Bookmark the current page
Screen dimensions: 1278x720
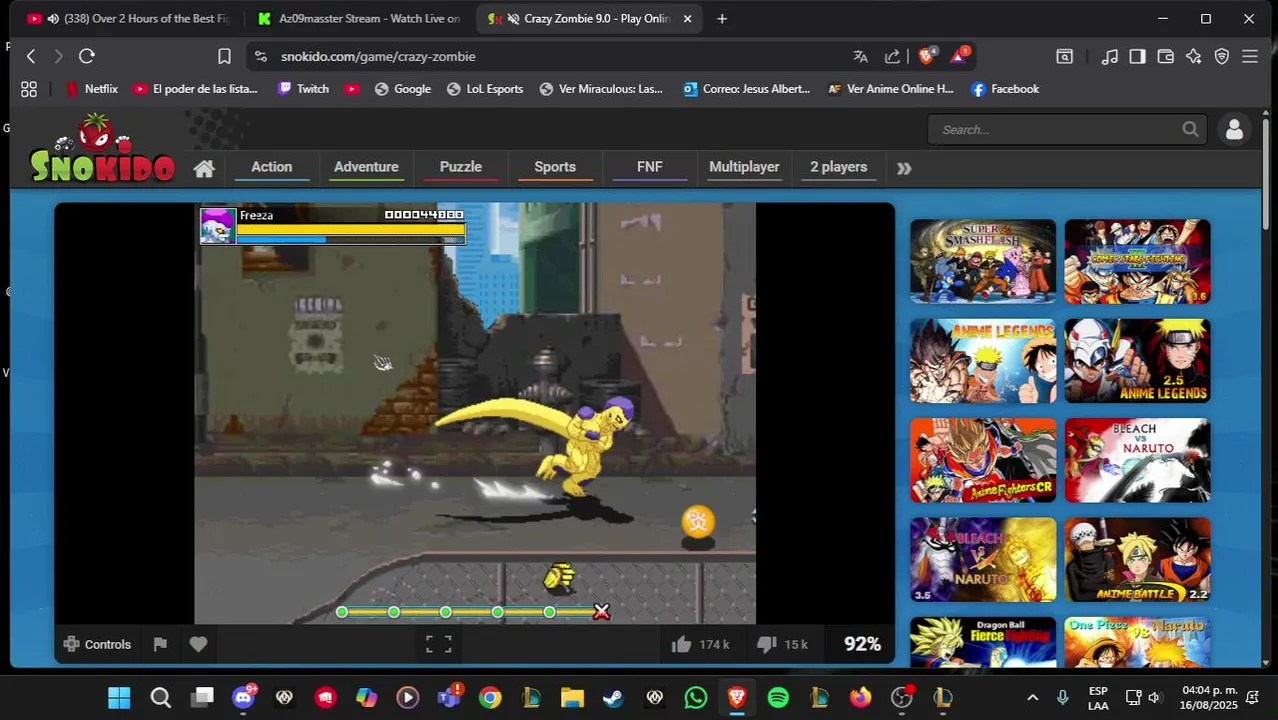coord(224,56)
